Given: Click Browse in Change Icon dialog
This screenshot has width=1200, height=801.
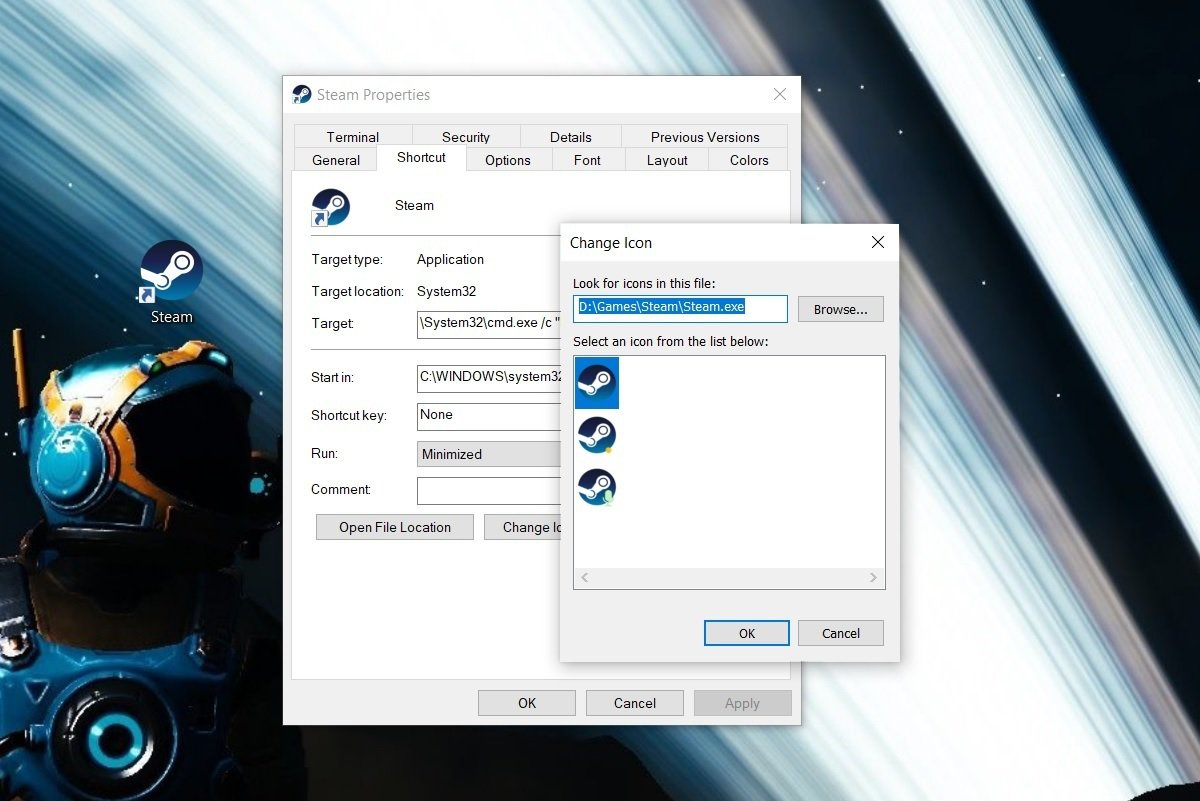Looking at the screenshot, I should tap(840, 309).
